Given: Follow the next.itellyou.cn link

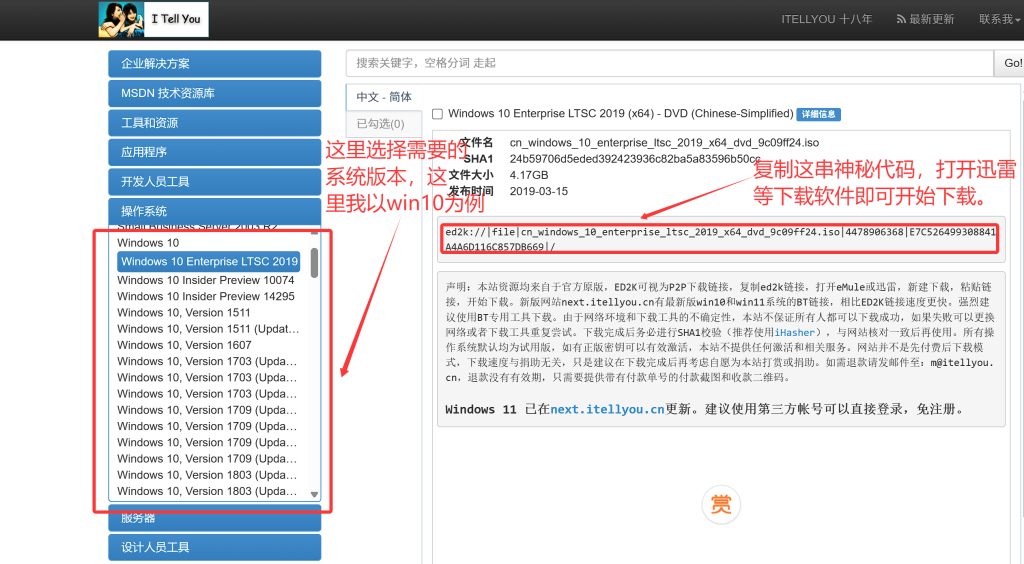Looking at the screenshot, I should pos(607,409).
